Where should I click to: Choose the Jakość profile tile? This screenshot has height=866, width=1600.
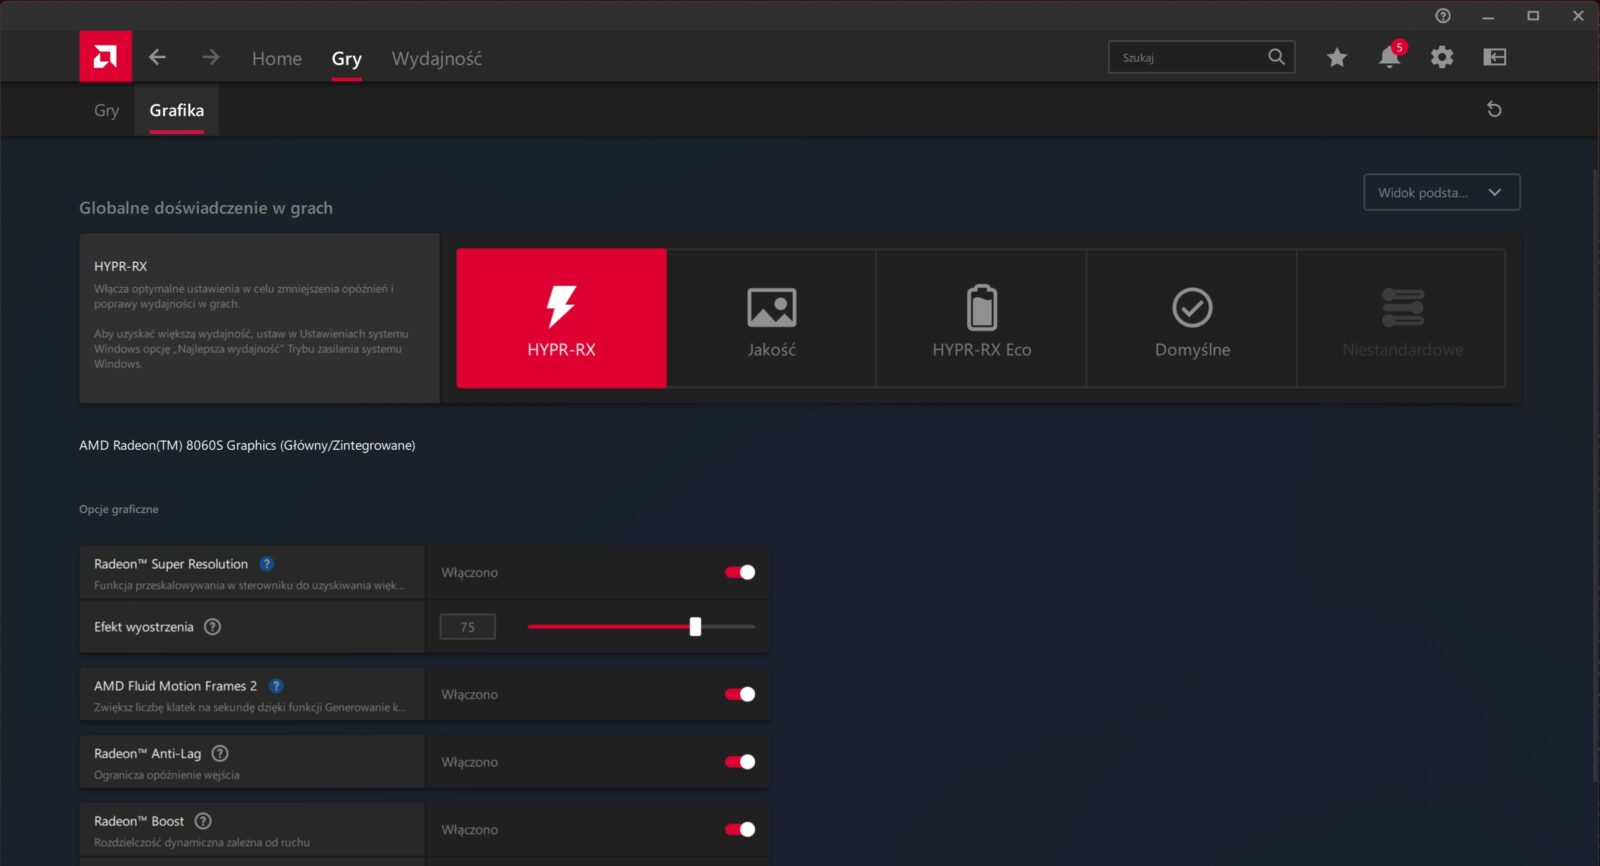[x=771, y=318]
